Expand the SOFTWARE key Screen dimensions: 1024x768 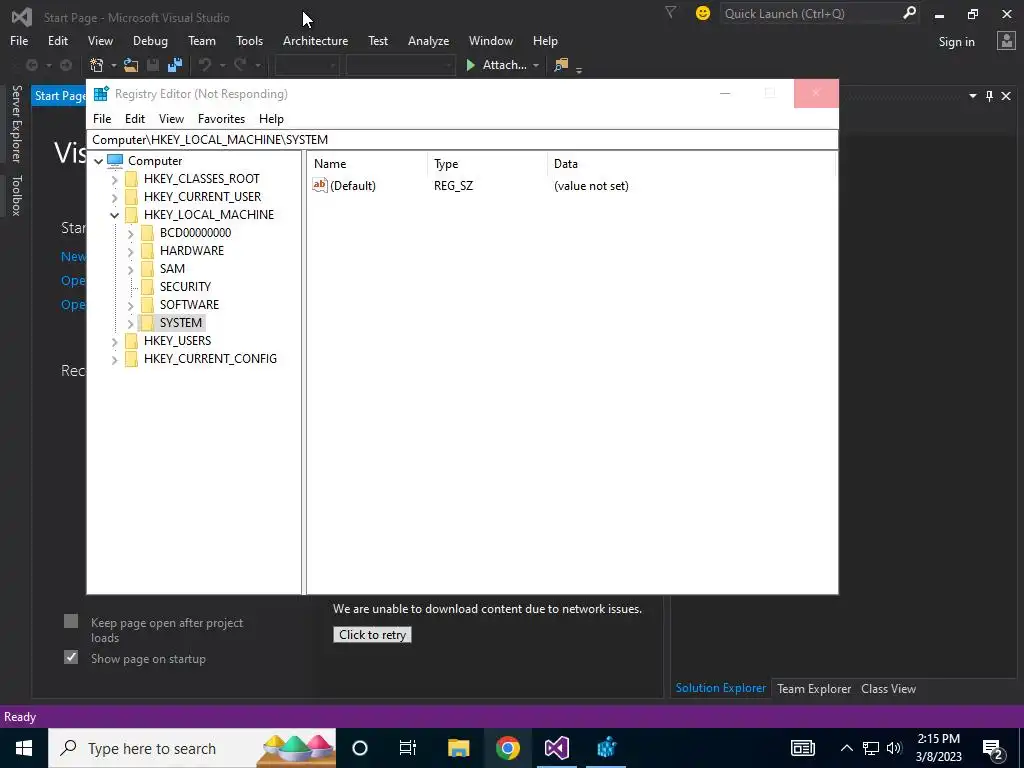coord(131,305)
